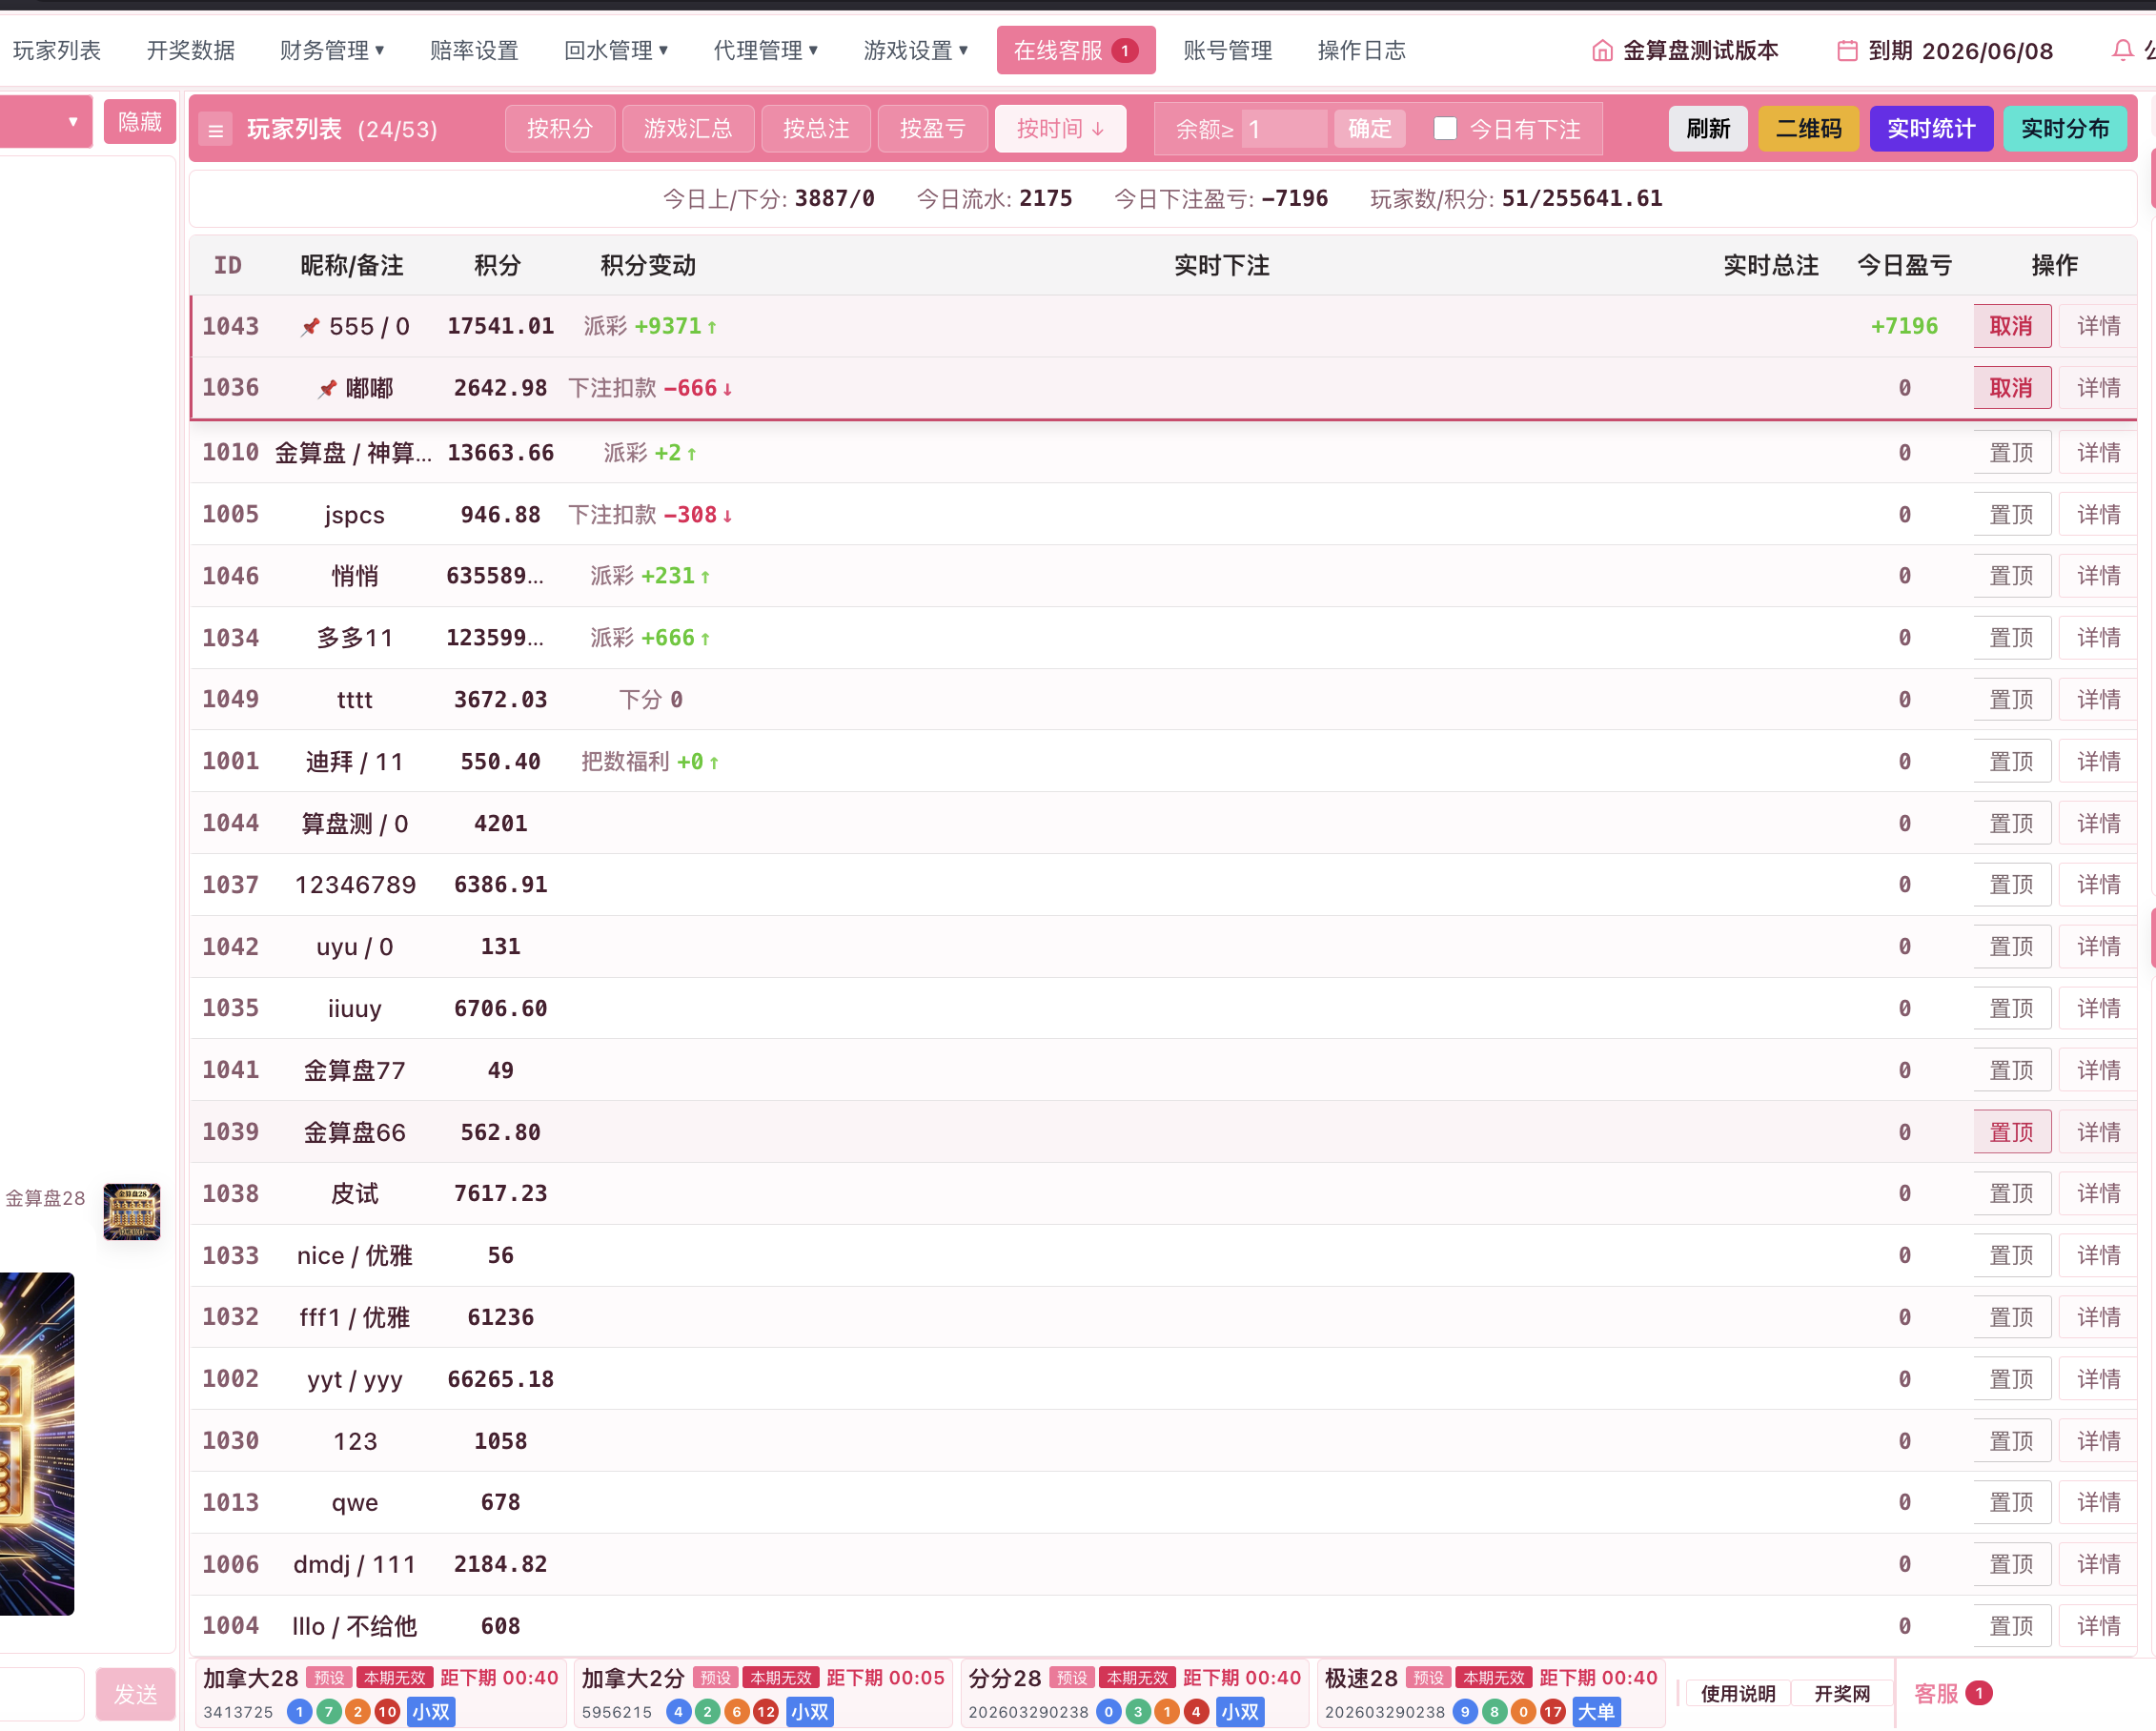Click the 客服 badge in the bottom bar
The height and width of the screenshot is (1731, 2156).
(1978, 1692)
